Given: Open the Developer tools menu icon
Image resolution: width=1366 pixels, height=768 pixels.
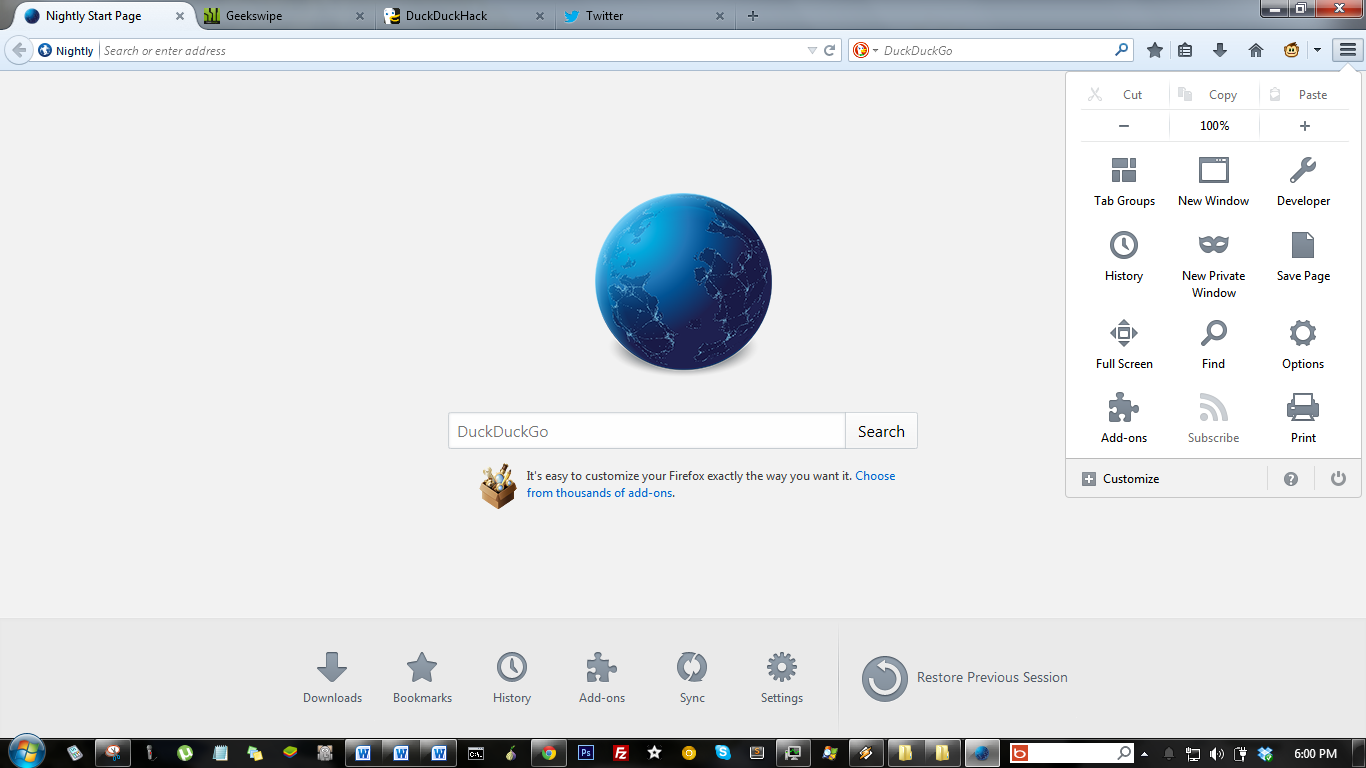Looking at the screenshot, I should (x=1303, y=181).
